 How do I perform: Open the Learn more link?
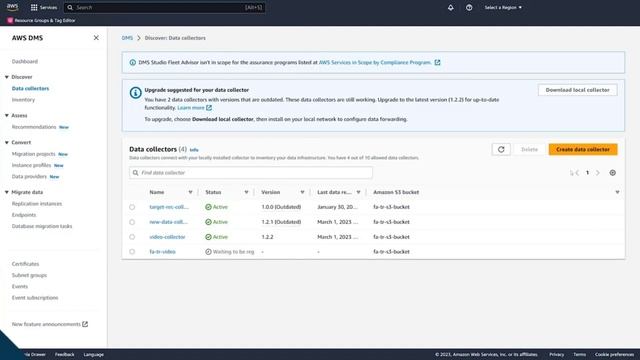click(191, 108)
